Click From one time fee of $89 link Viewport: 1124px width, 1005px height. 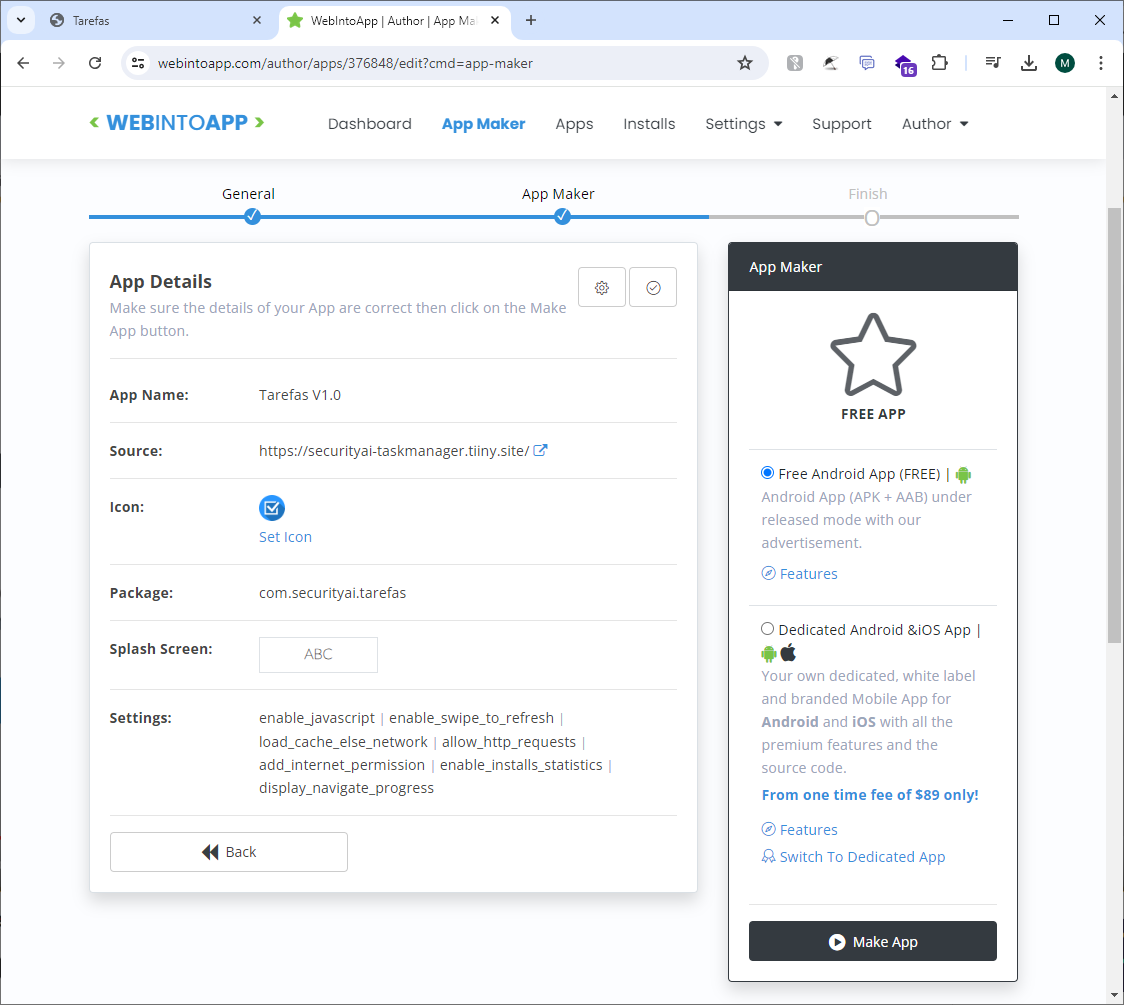870,795
